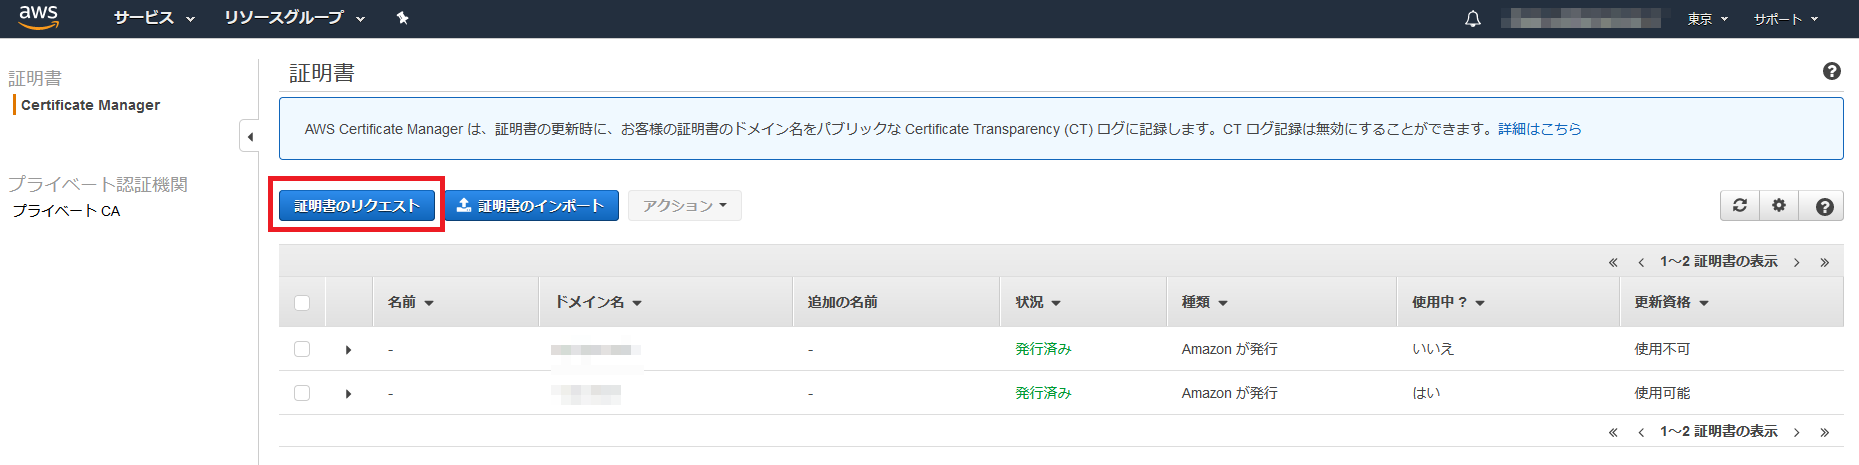Image resolution: width=1859 pixels, height=465 pixels.
Task: Refresh the certificate list
Action: pyautogui.click(x=1740, y=205)
